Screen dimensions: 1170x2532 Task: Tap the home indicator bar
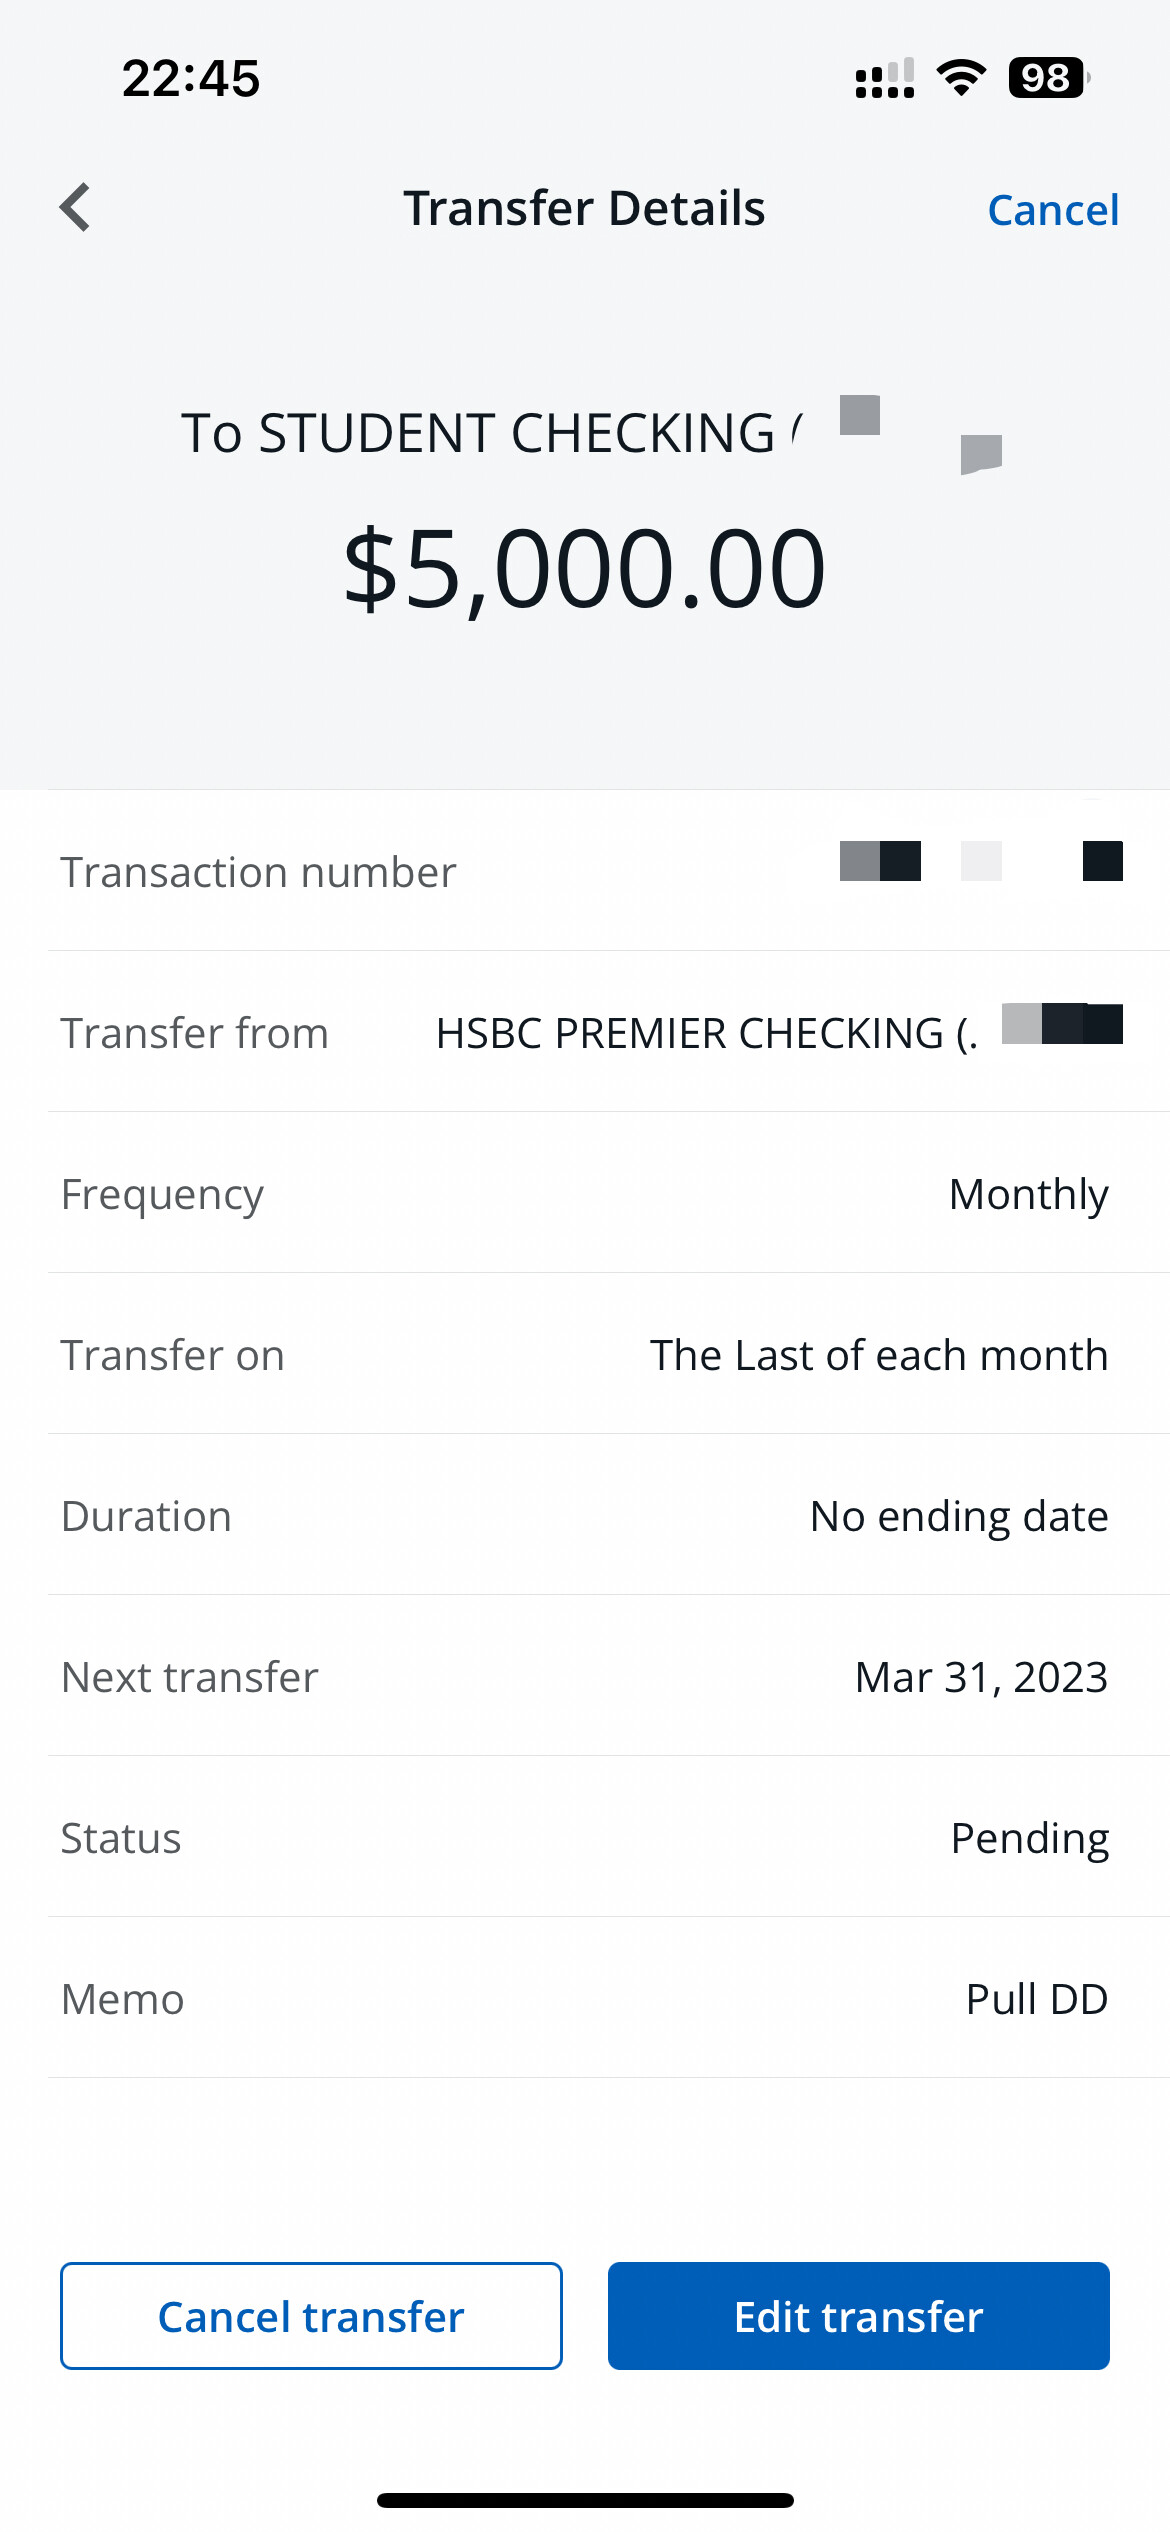[585, 2500]
